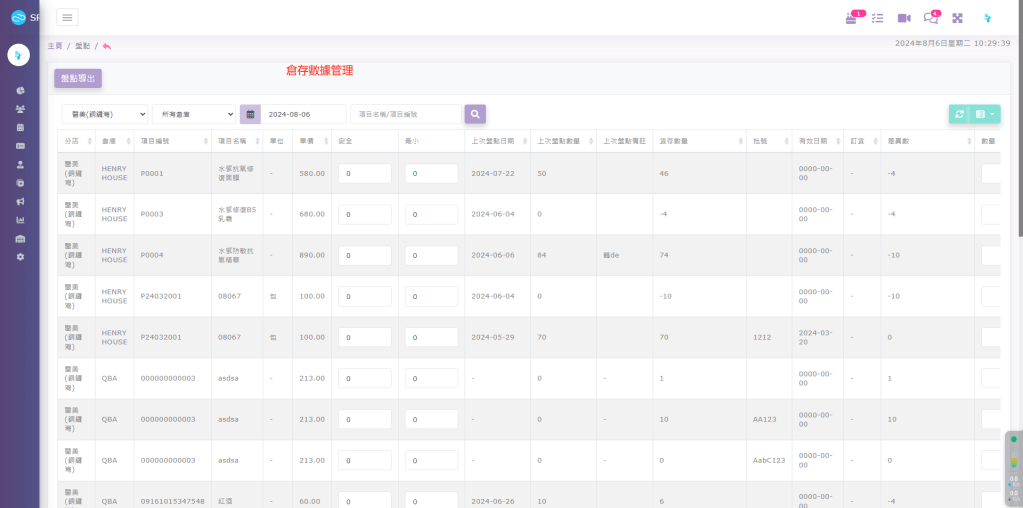Screen dimensions: 1023x508
Task: Click the page vertical scrollbar
Action: [x=1019, y=120]
